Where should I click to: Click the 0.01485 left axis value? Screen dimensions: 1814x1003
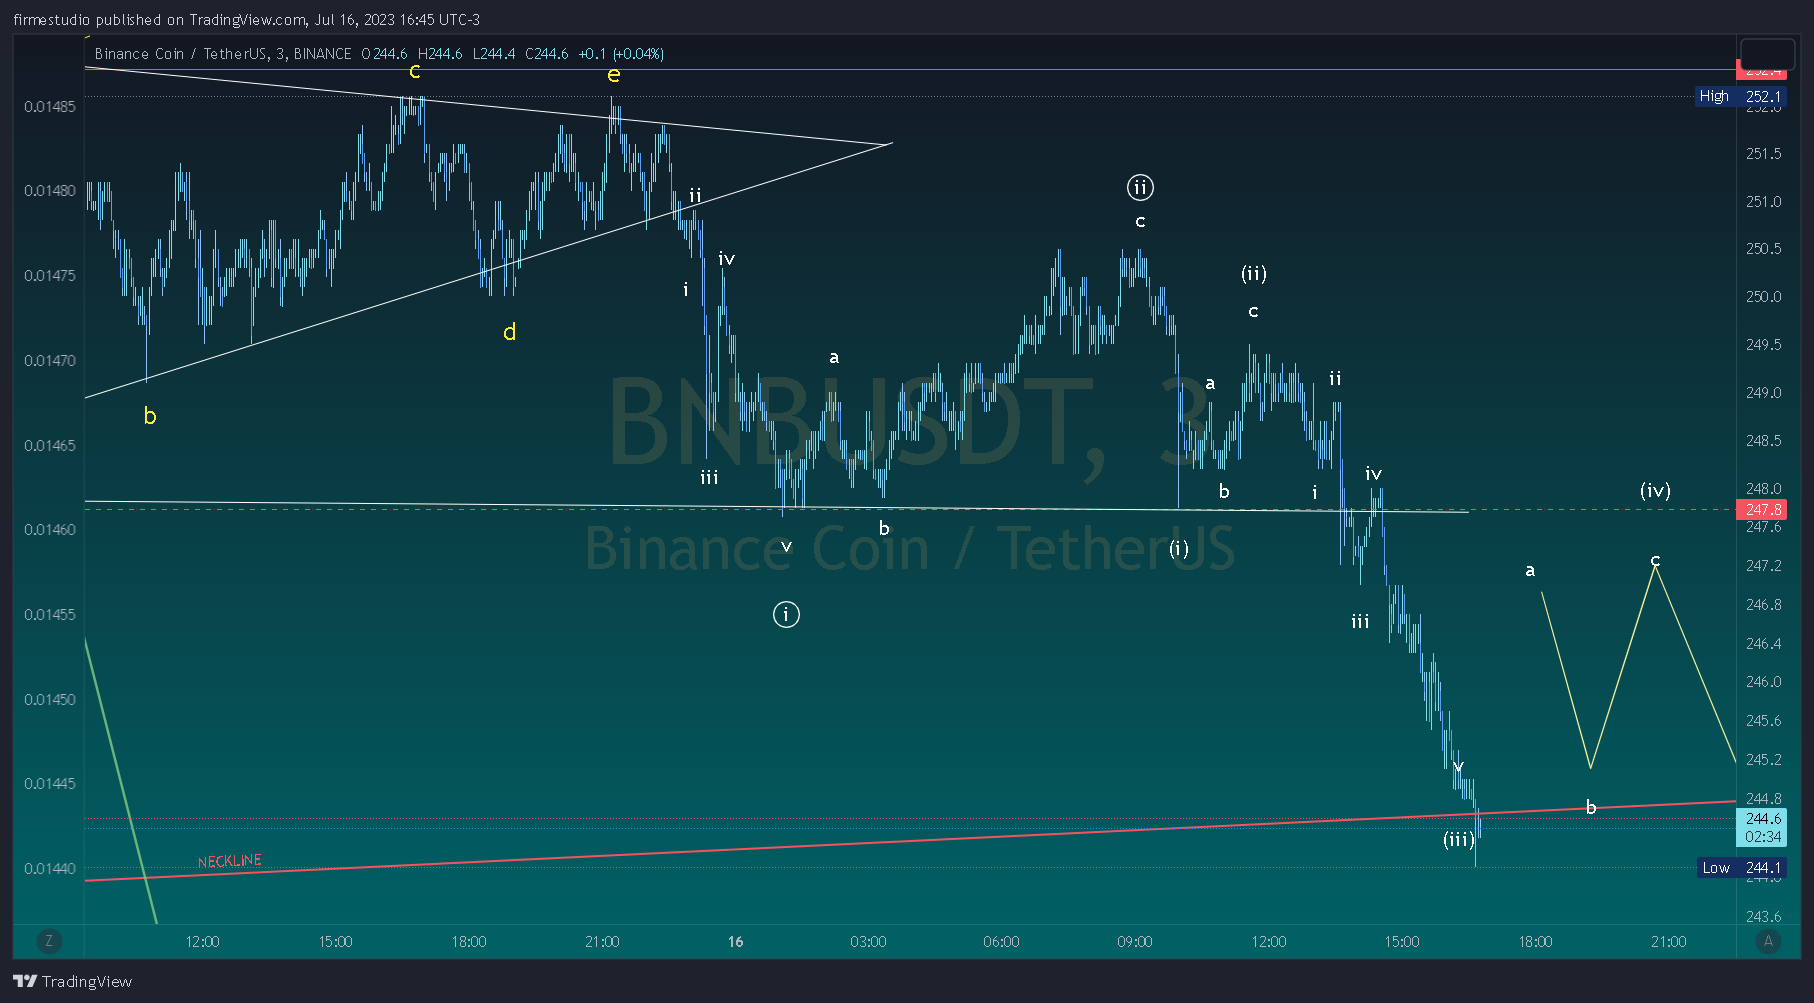[50, 106]
